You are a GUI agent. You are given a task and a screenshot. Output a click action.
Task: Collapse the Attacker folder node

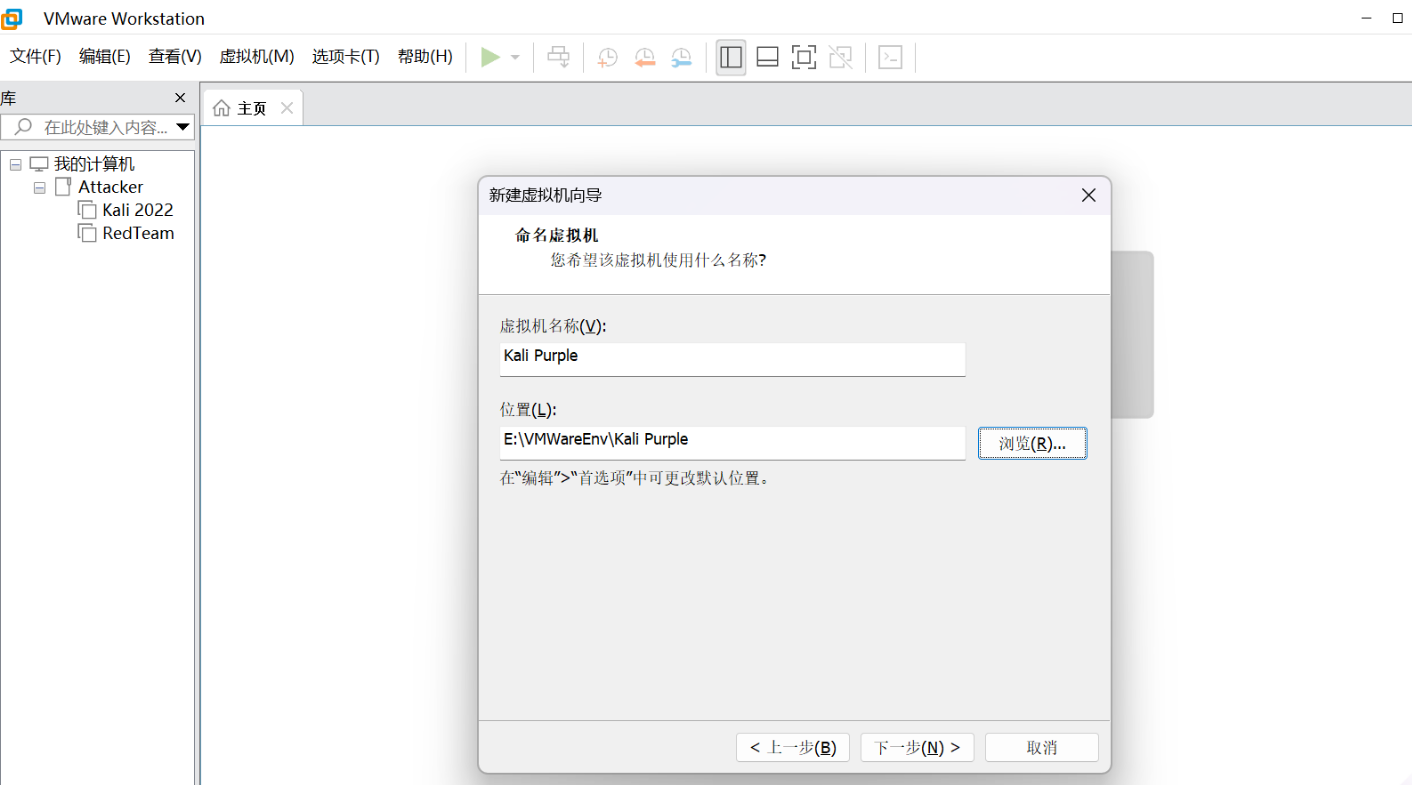tap(39, 187)
